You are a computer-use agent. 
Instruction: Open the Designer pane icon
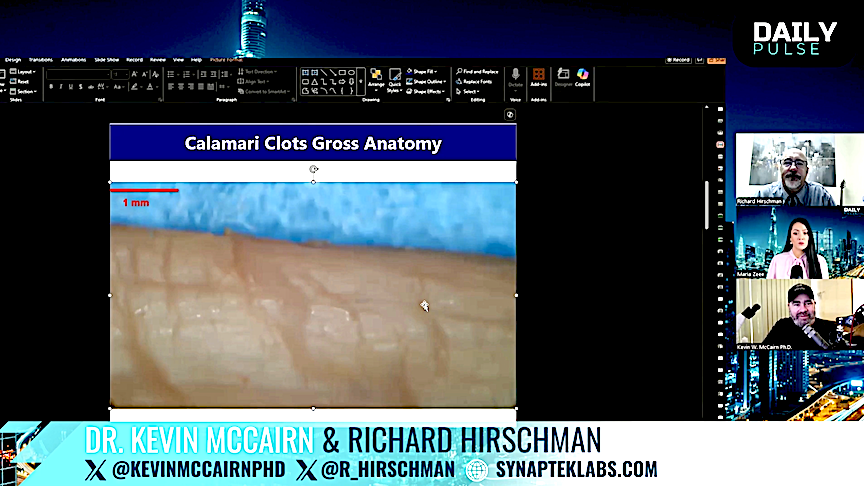pos(561,76)
